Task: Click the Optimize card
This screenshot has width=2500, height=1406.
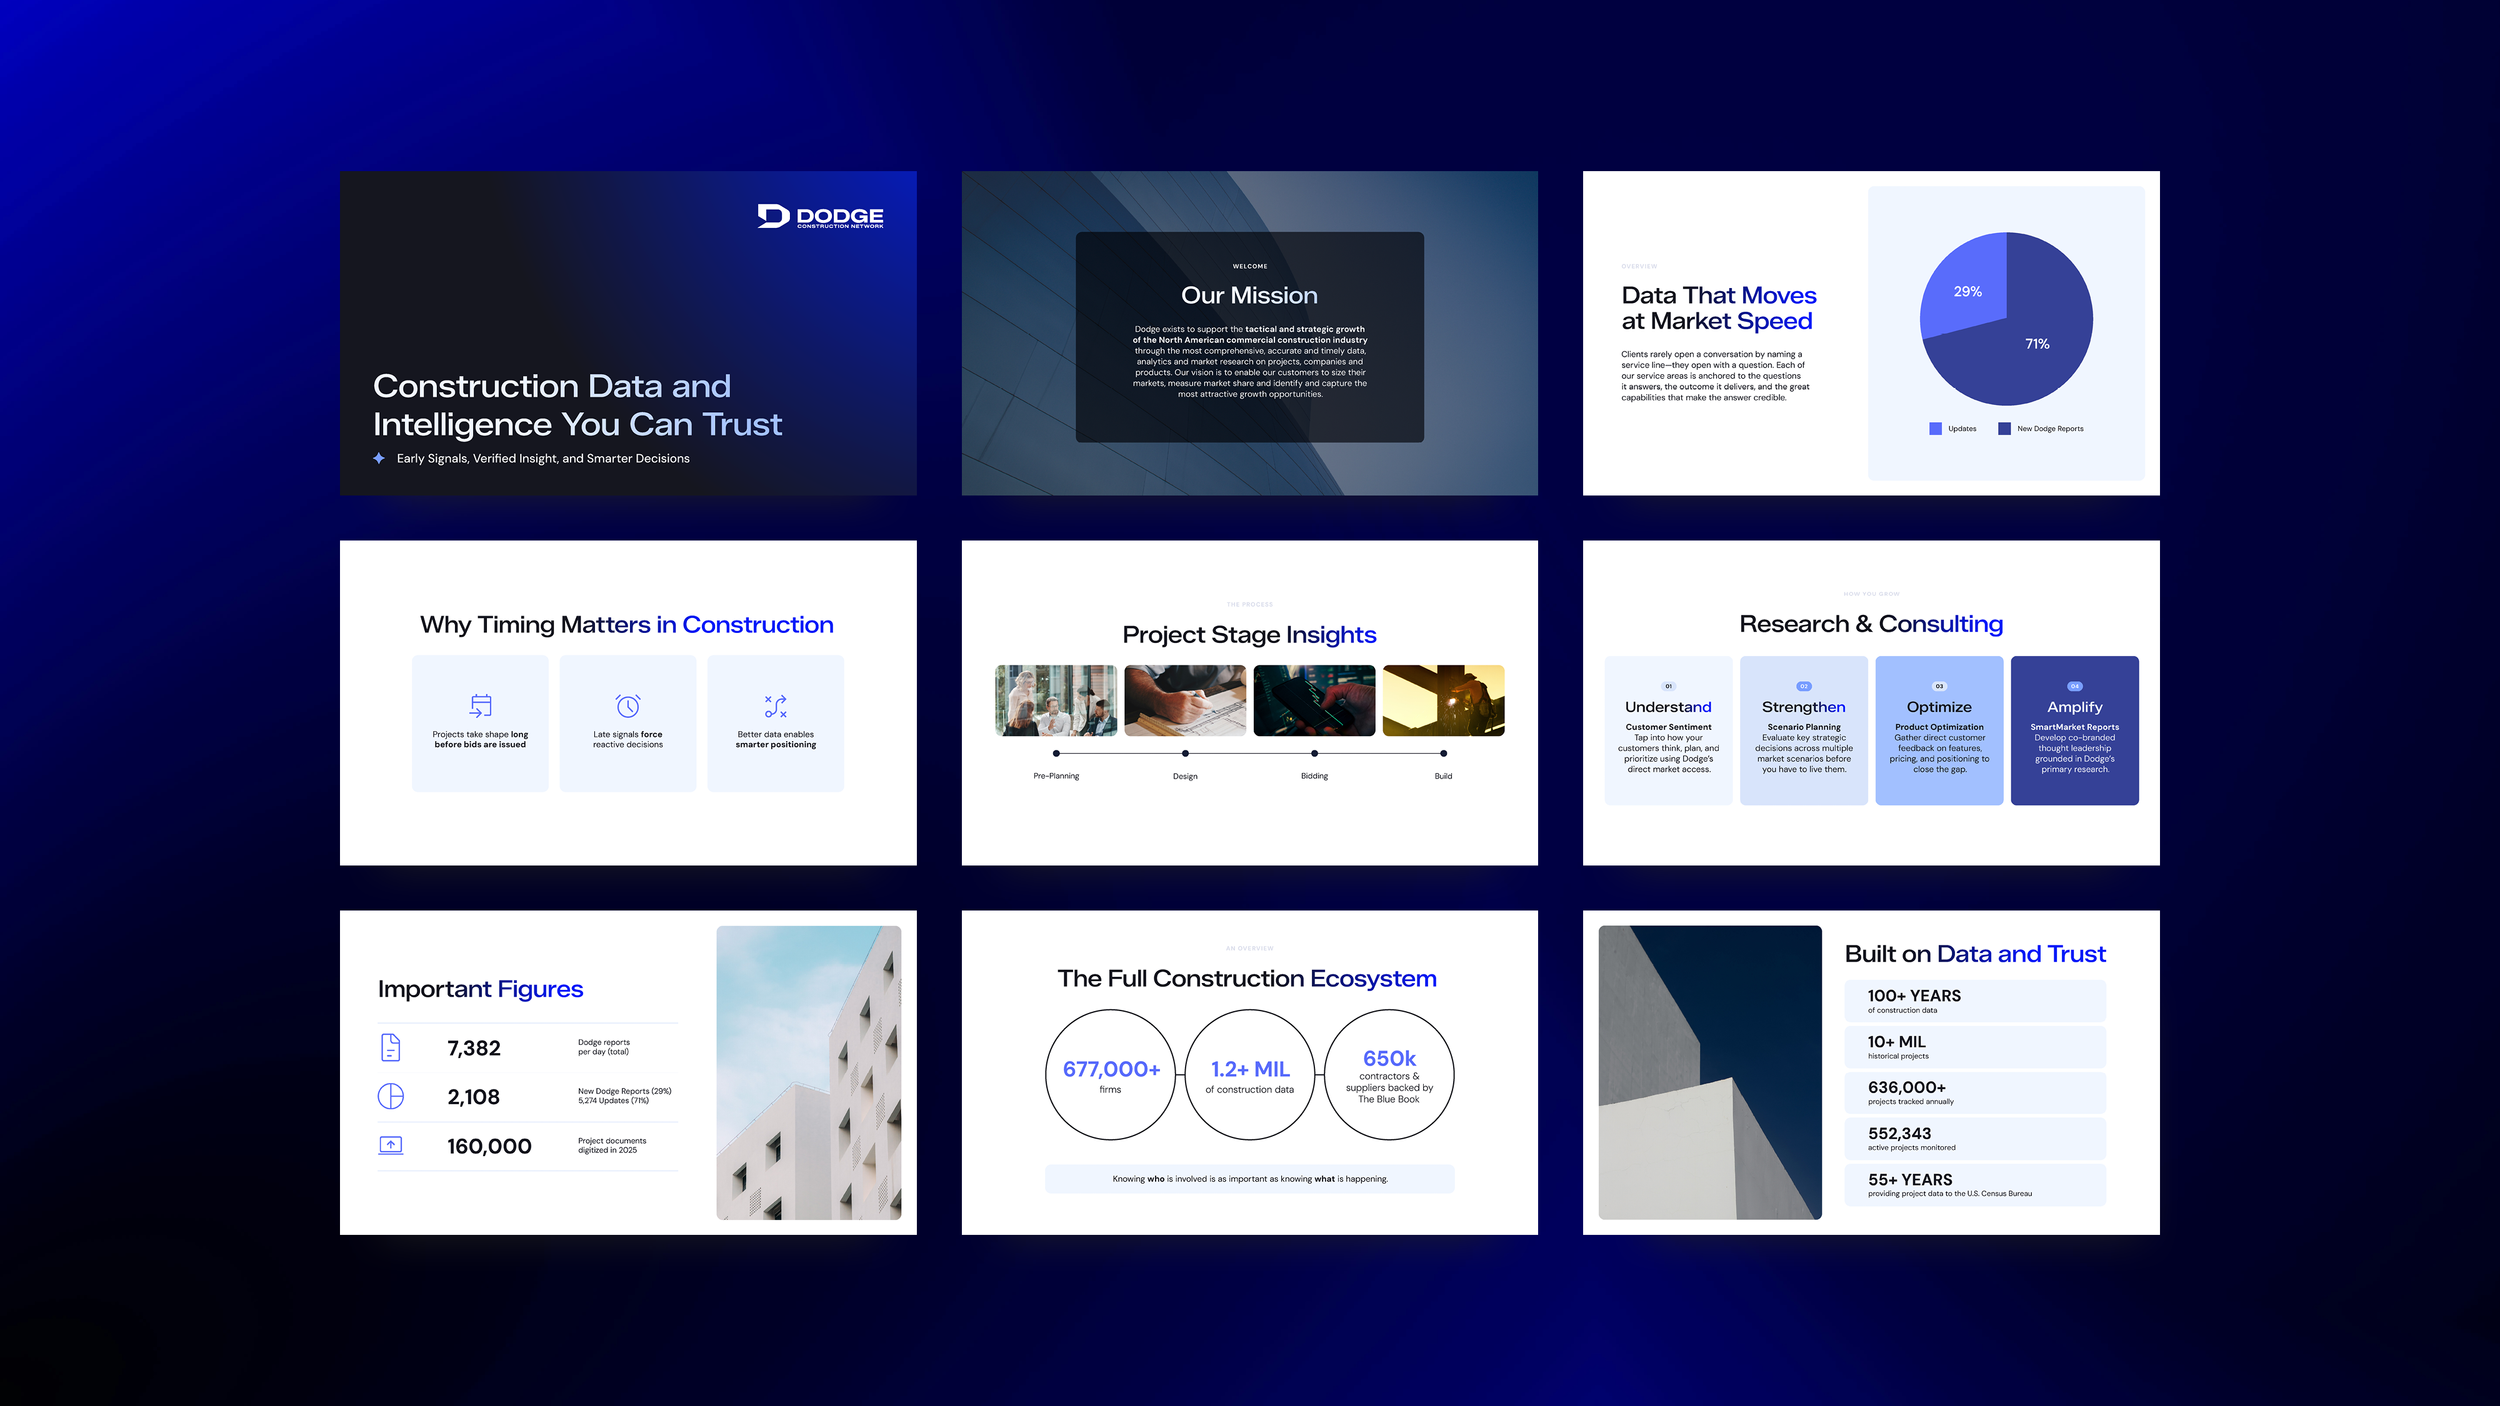Action: (x=1939, y=730)
